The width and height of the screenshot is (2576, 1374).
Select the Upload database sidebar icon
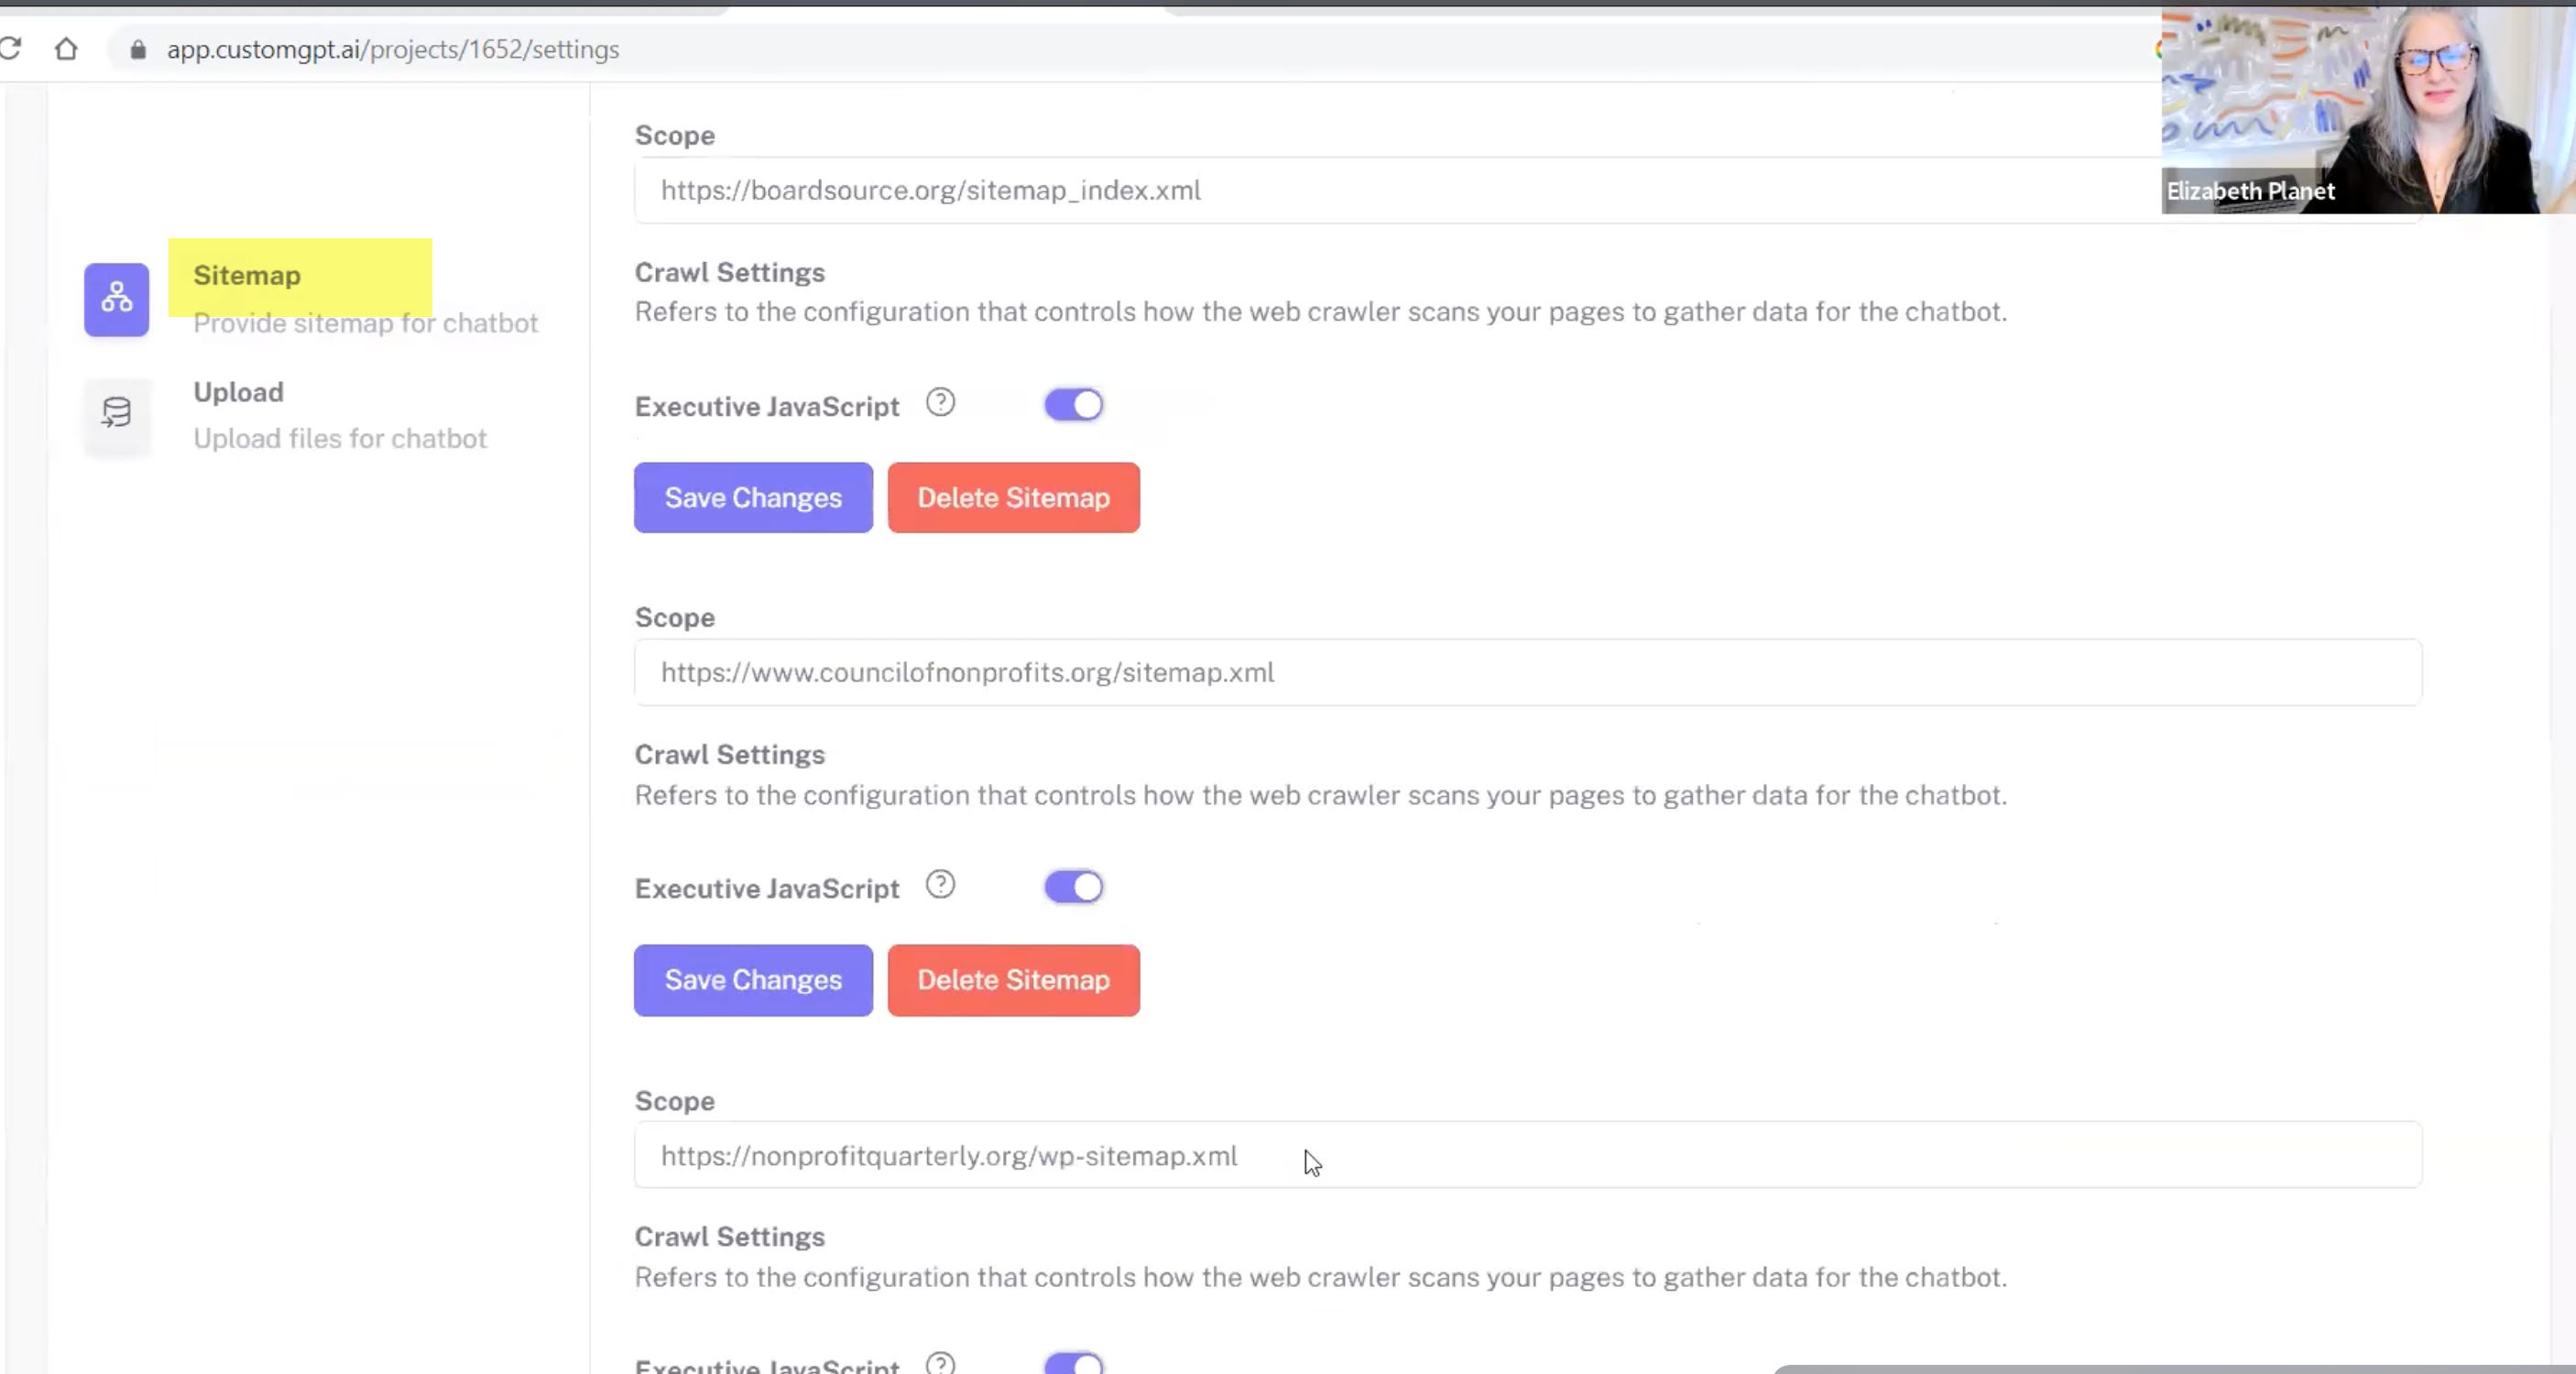pyautogui.click(x=116, y=414)
